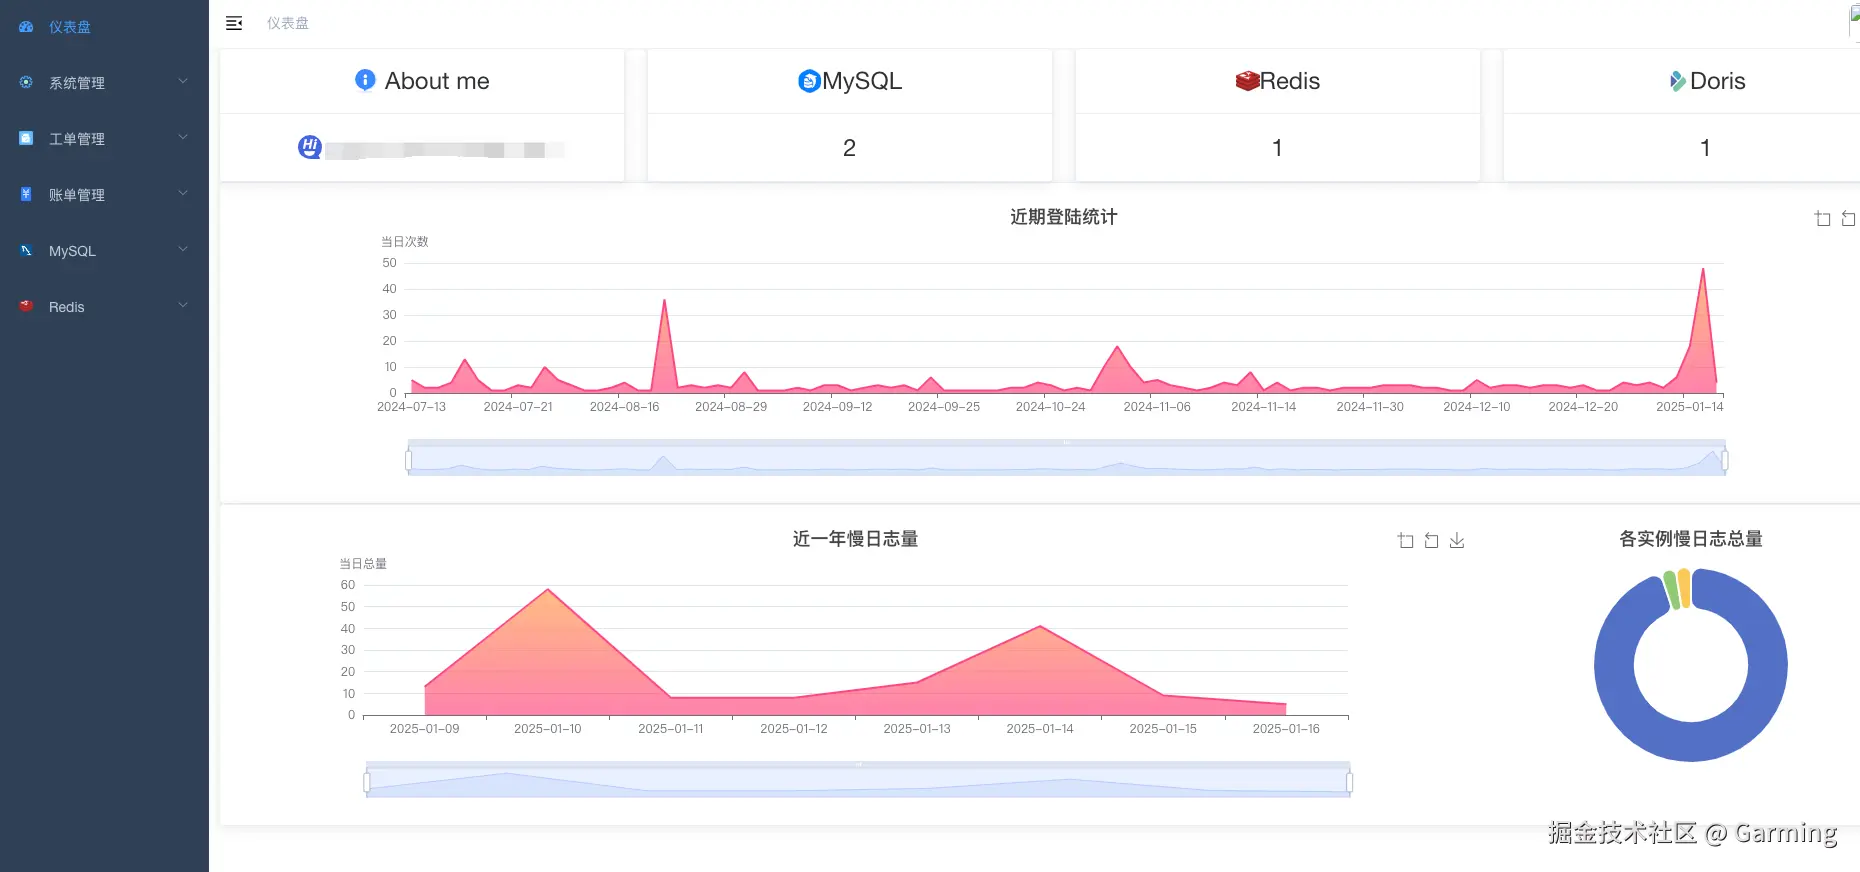Click the 账单管理 yen icon
This screenshot has width=1860, height=872.
(26, 194)
